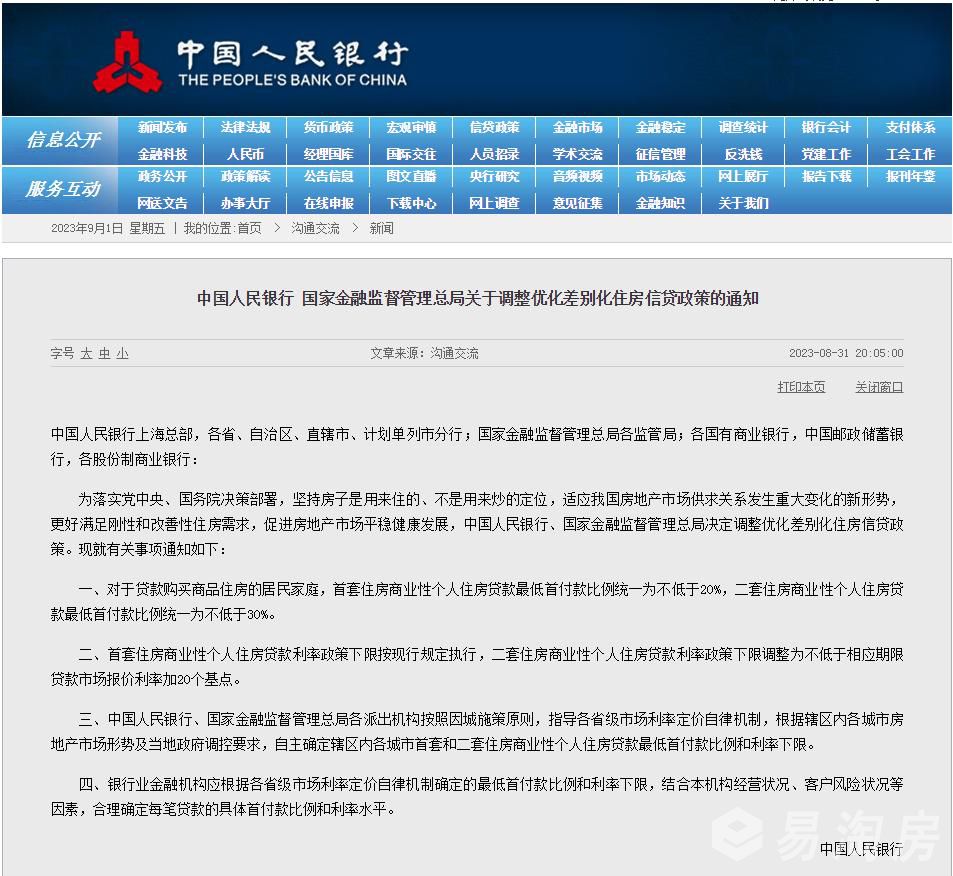Click the article title about 差别化住房信贷政策

(478, 298)
